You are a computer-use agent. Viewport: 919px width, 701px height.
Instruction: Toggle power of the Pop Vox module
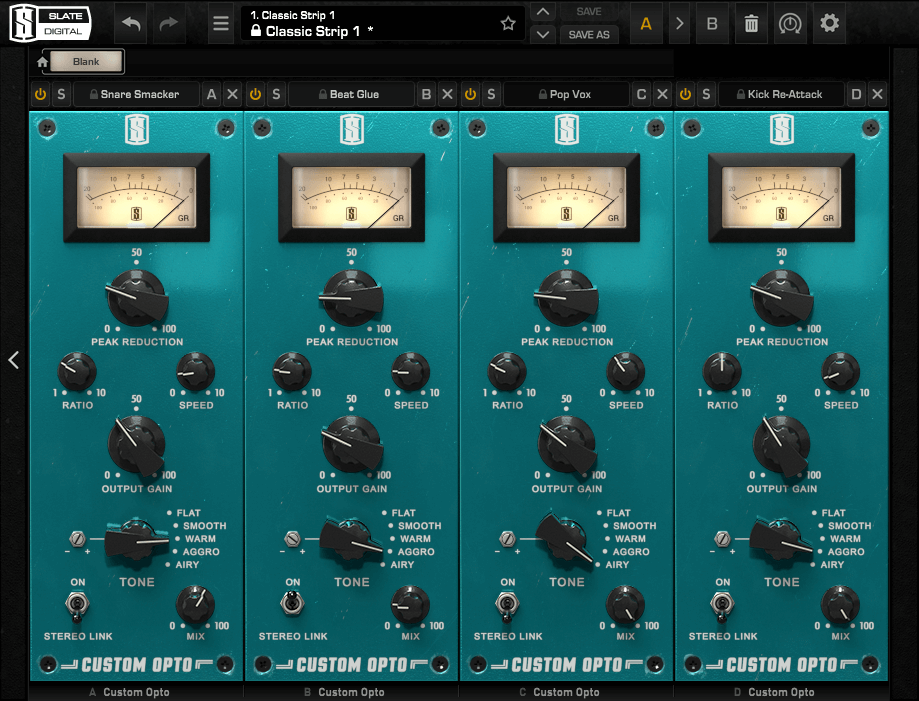coord(471,94)
